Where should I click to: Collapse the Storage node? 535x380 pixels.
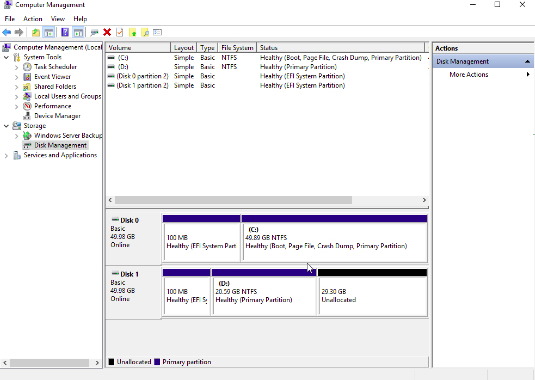tap(6, 126)
